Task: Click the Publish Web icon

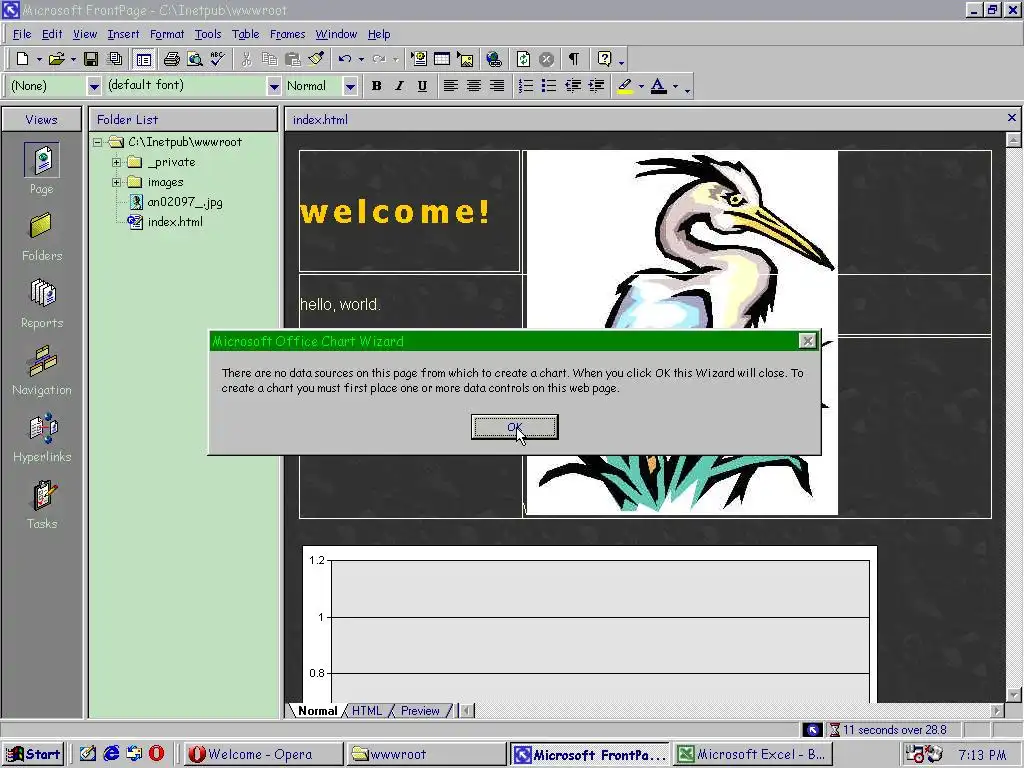Action: point(115,59)
